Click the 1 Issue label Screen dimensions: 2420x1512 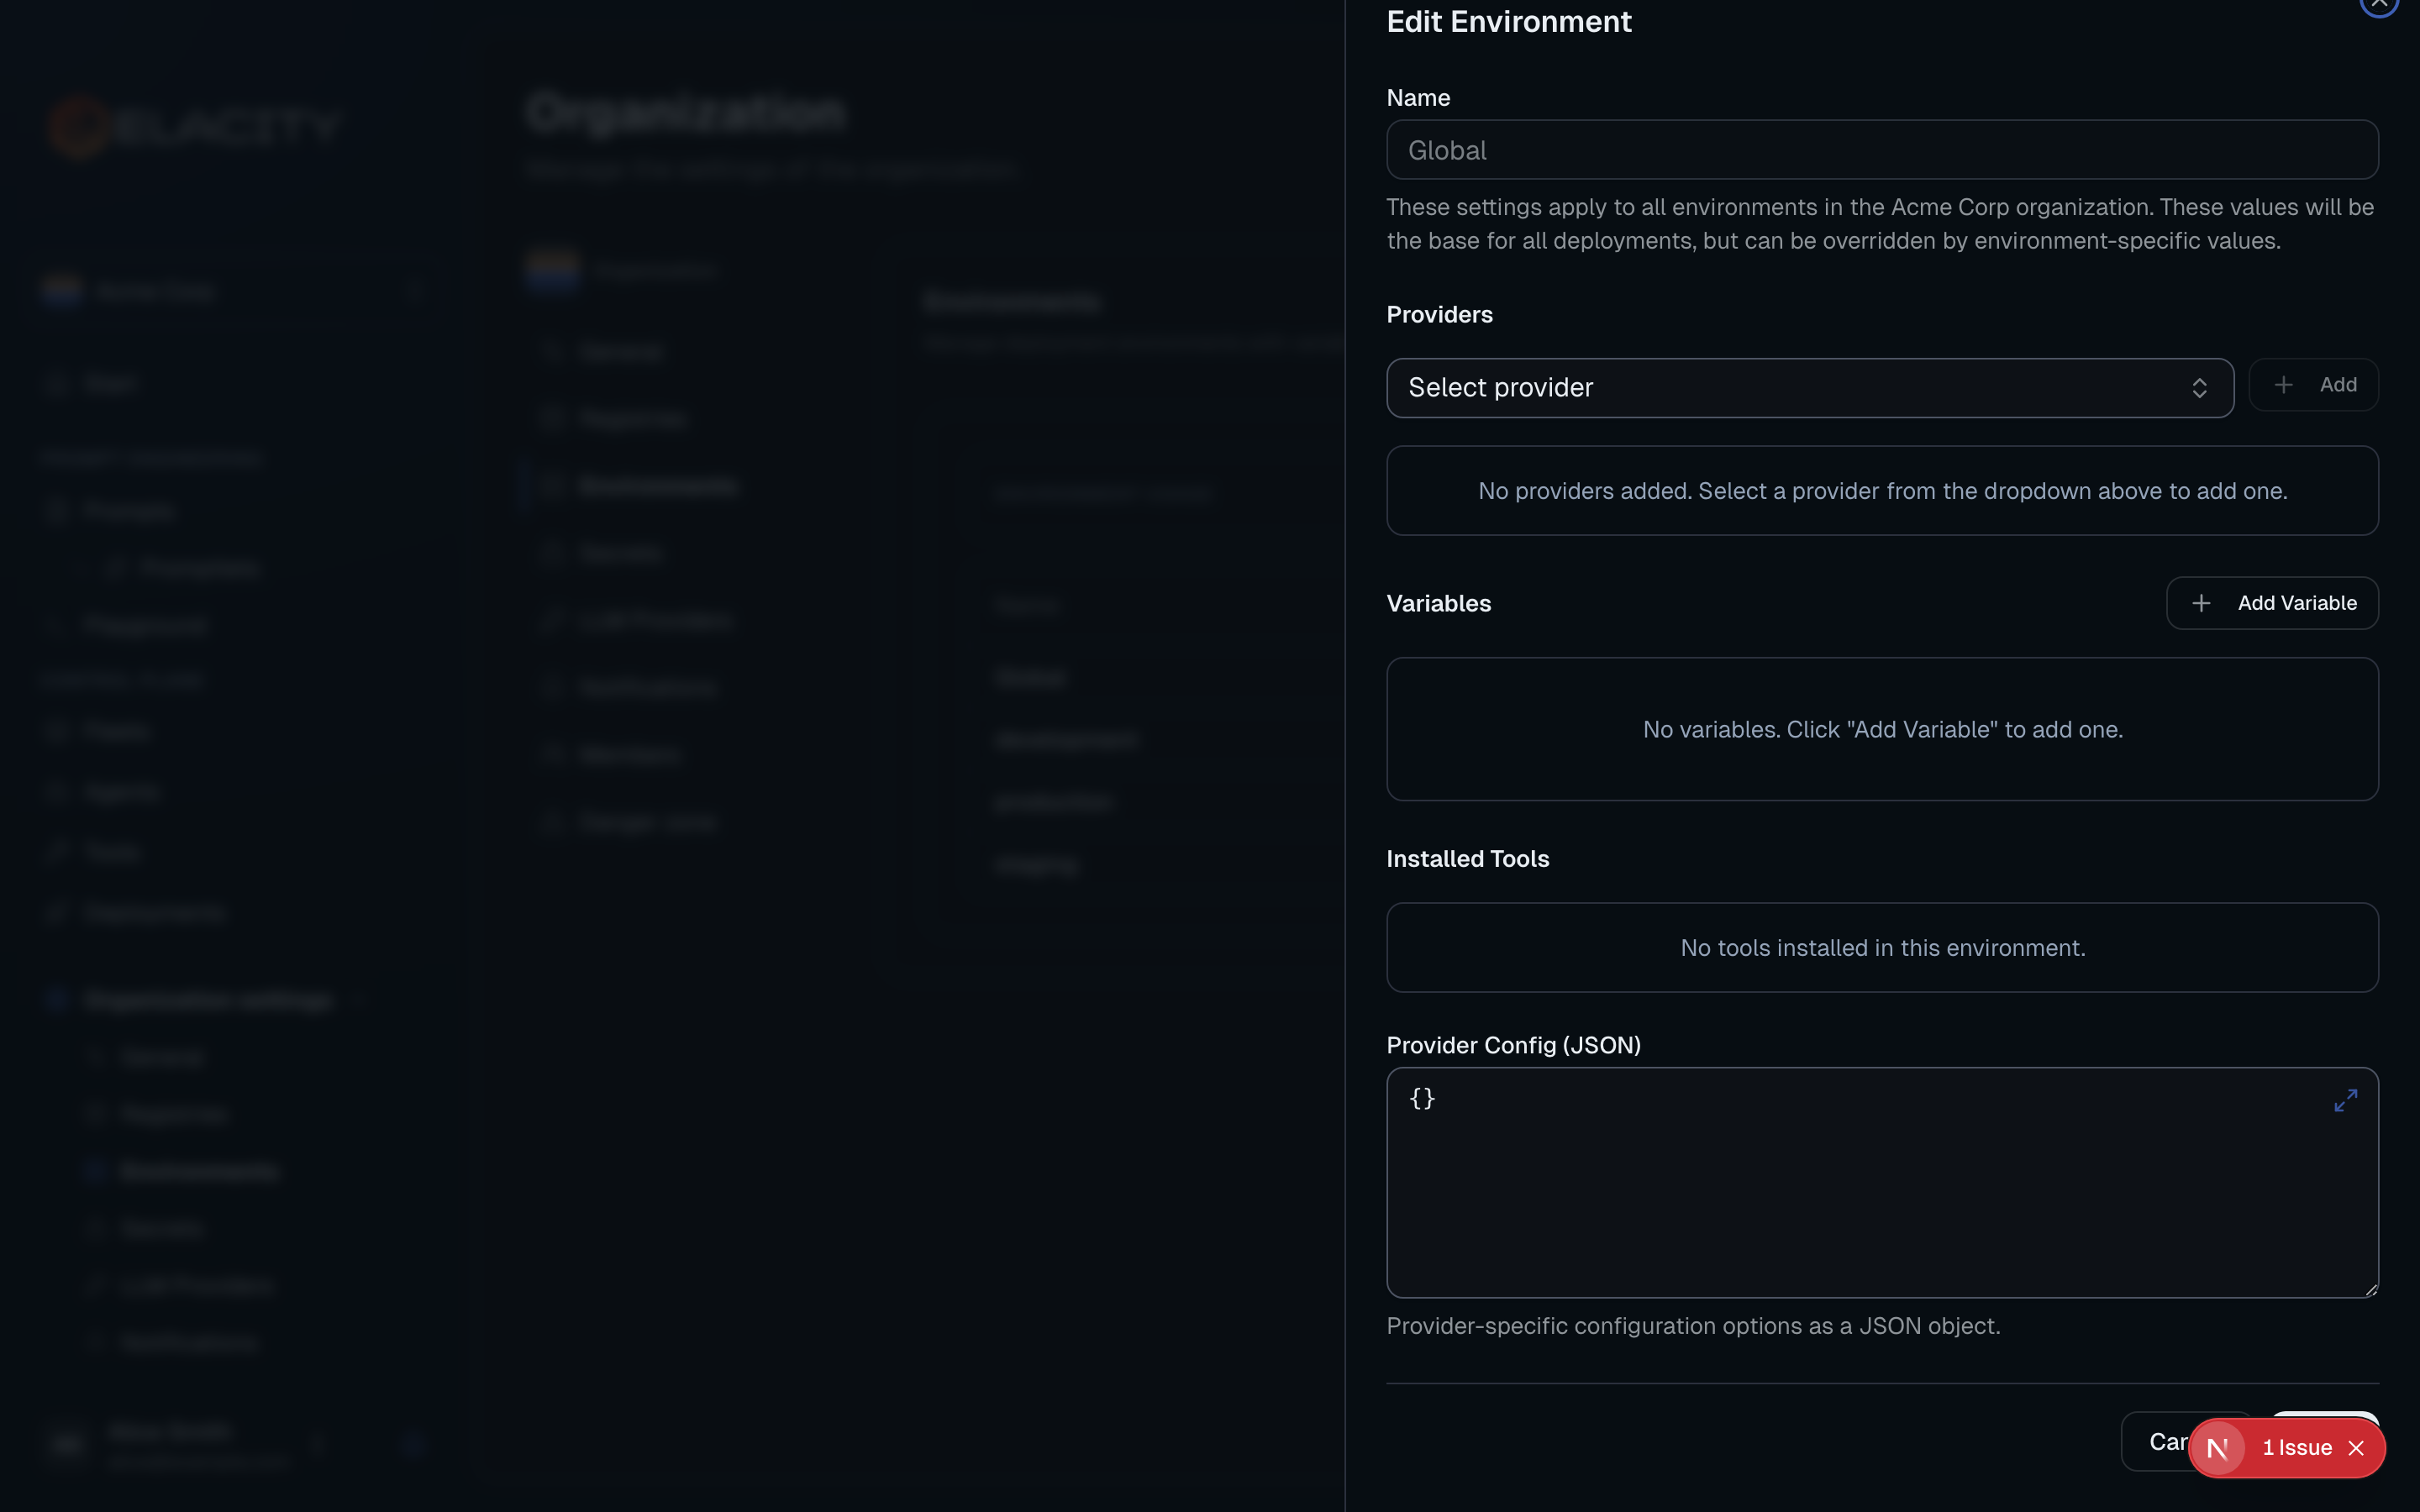[x=2297, y=1447]
